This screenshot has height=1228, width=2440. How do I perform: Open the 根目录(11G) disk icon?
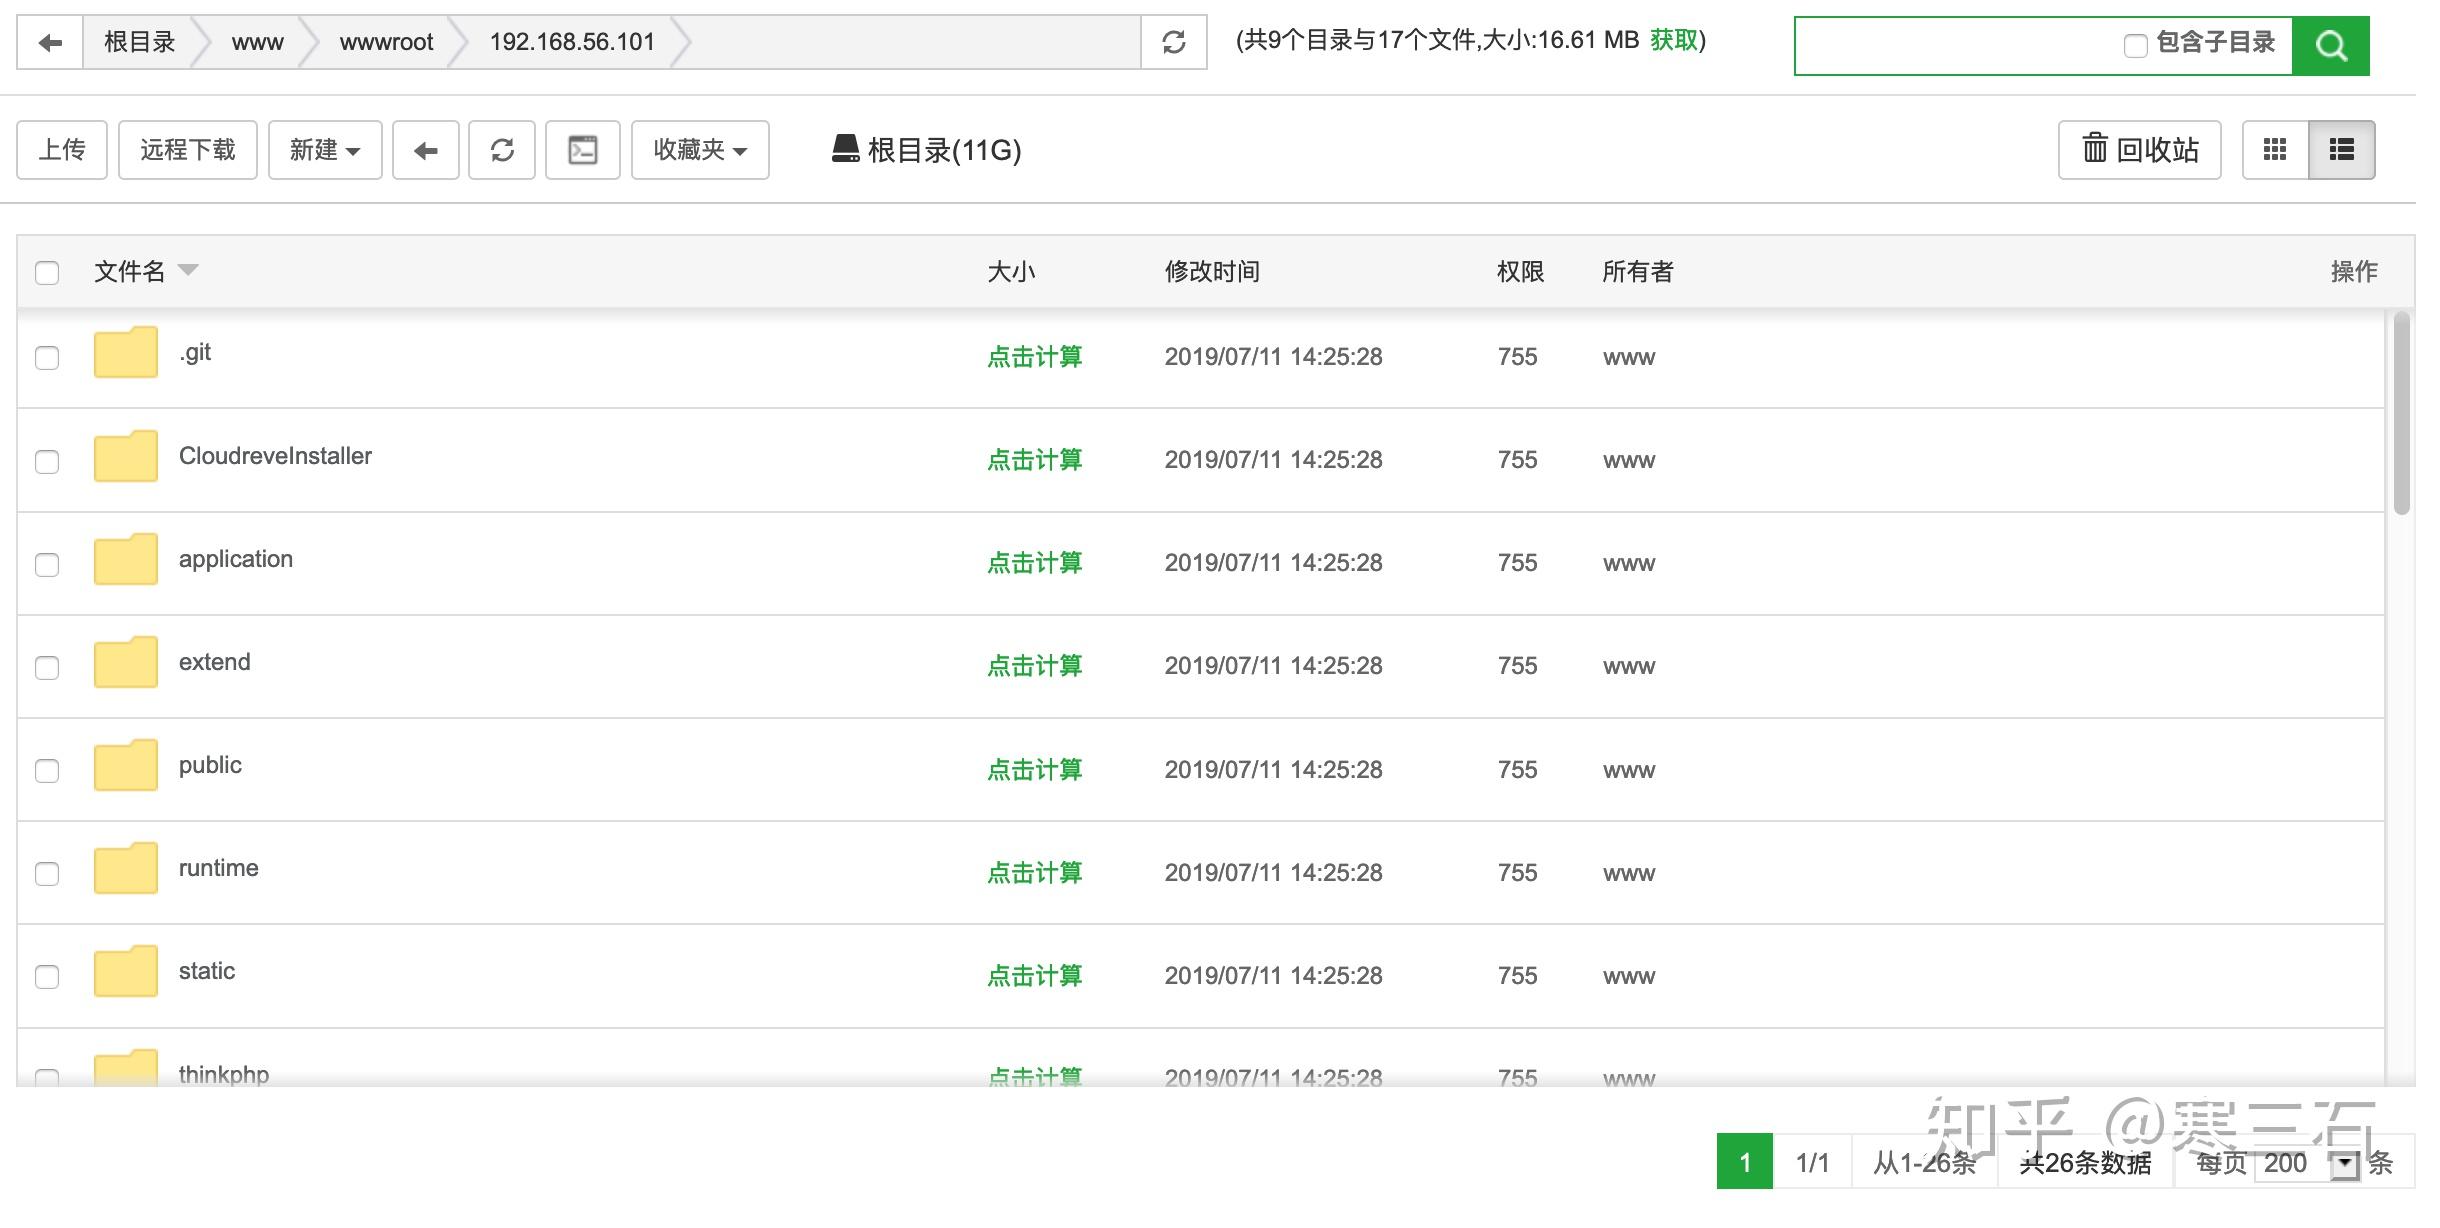click(844, 149)
